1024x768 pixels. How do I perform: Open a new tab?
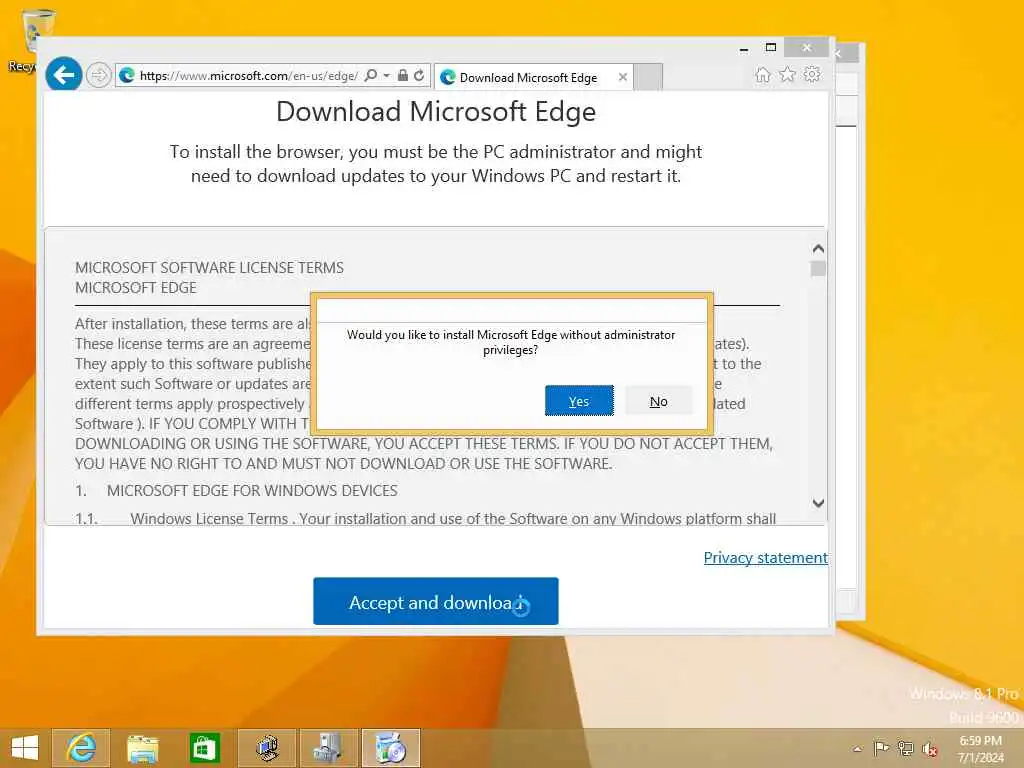click(x=648, y=77)
